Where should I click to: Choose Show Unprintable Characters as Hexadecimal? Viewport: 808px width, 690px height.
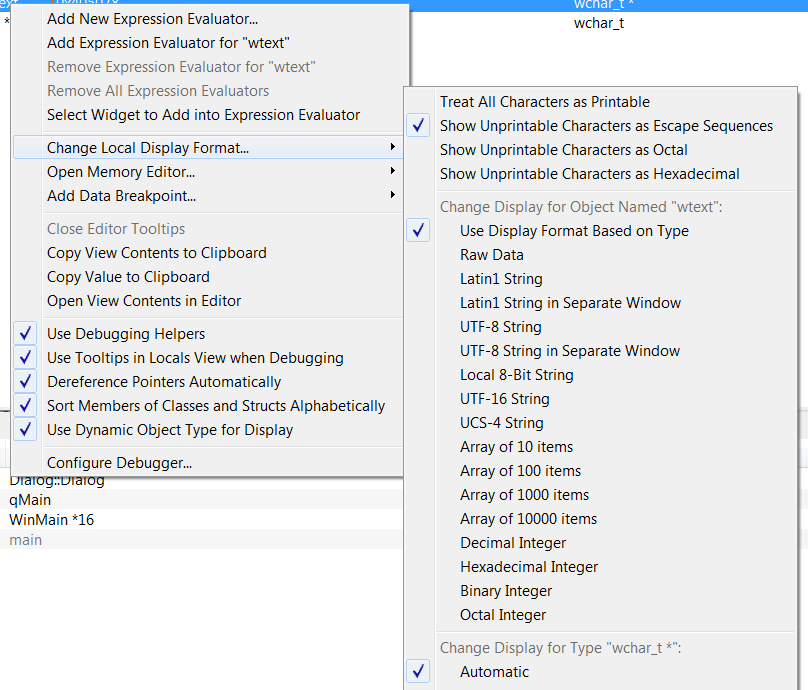[x=589, y=174]
